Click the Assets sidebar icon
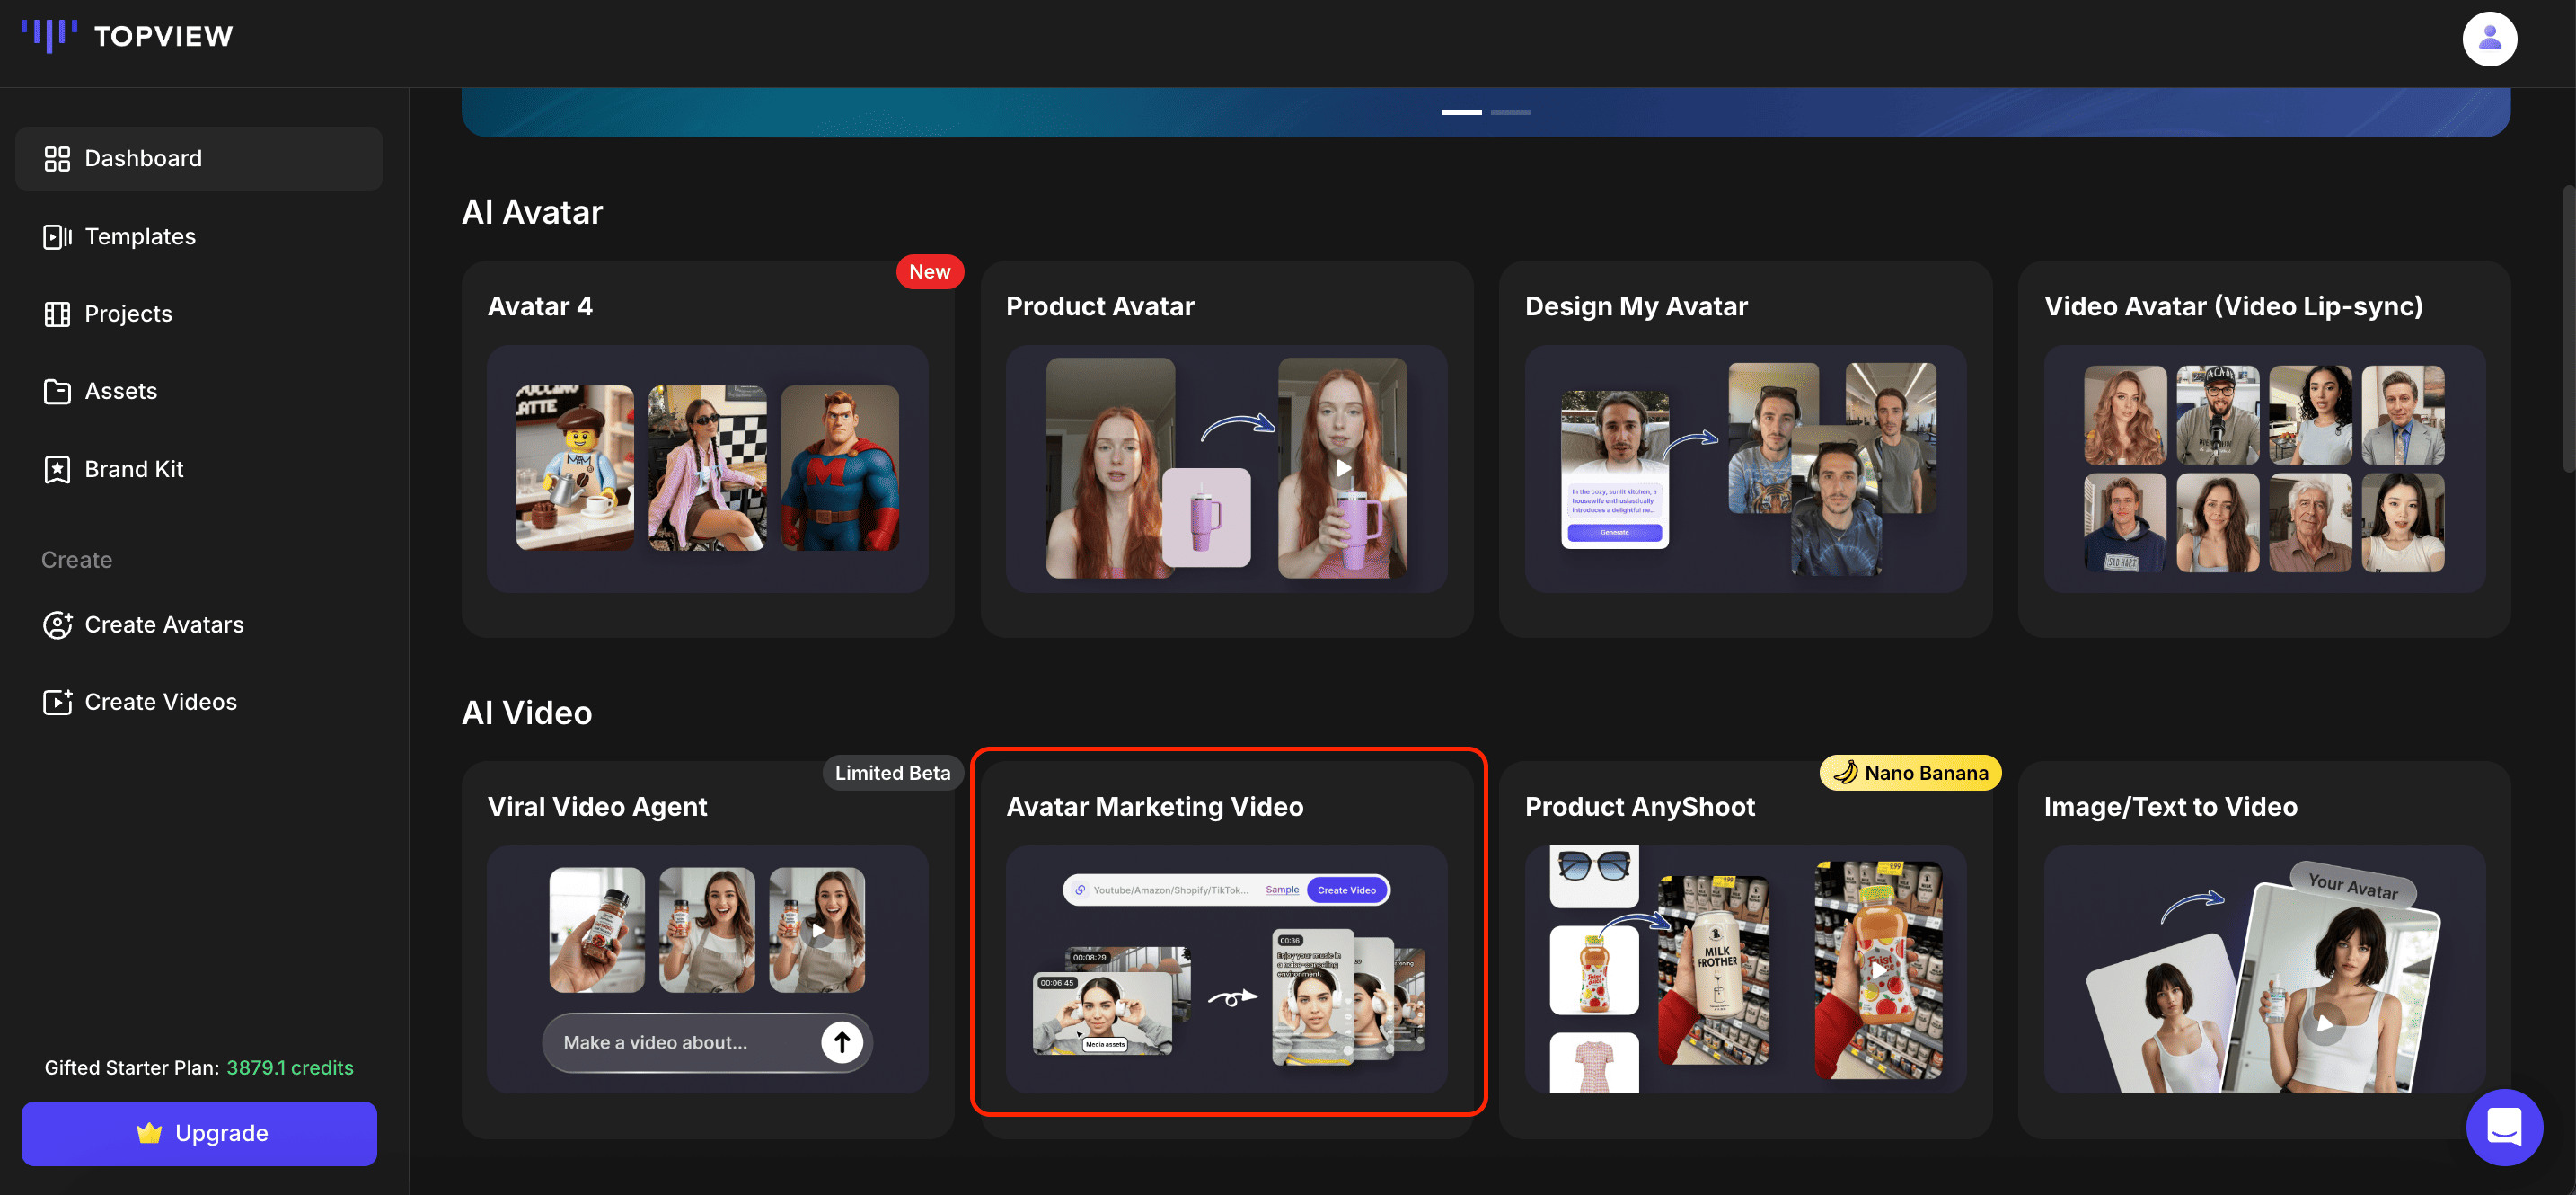 (x=57, y=391)
